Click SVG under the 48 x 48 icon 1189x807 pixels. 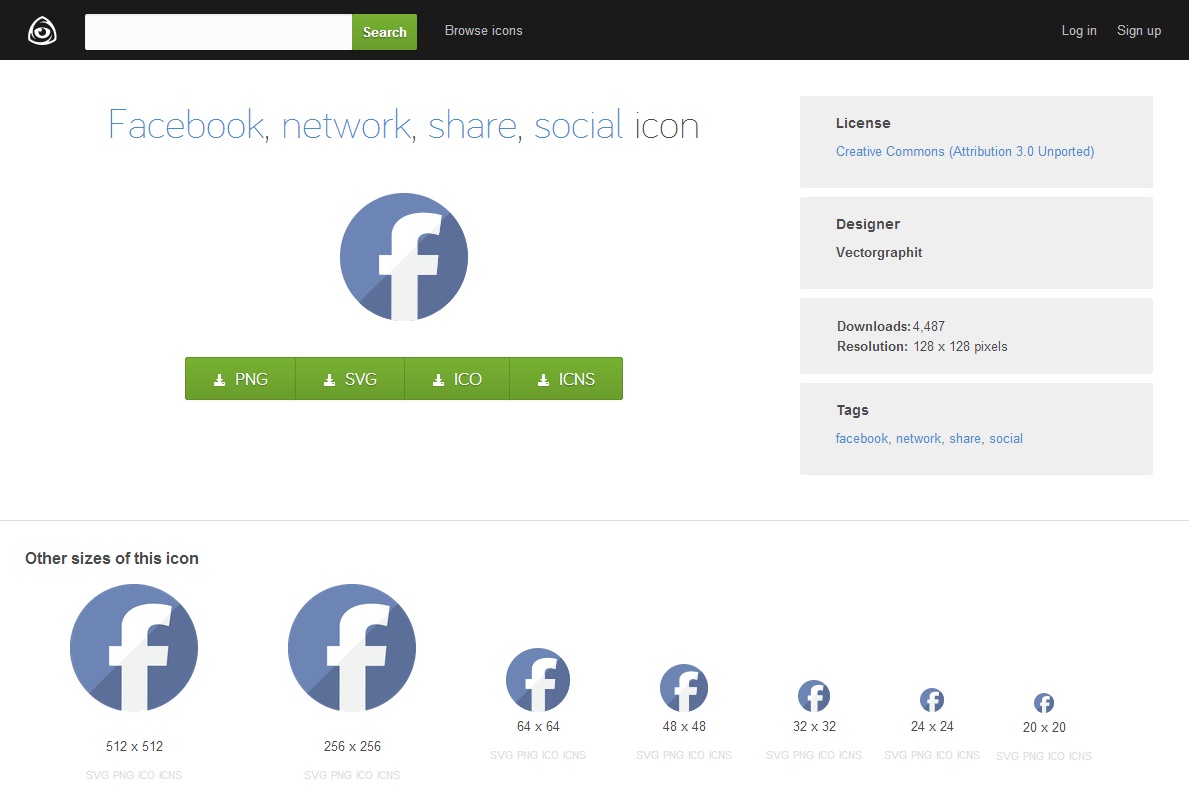(x=648, y=755)
